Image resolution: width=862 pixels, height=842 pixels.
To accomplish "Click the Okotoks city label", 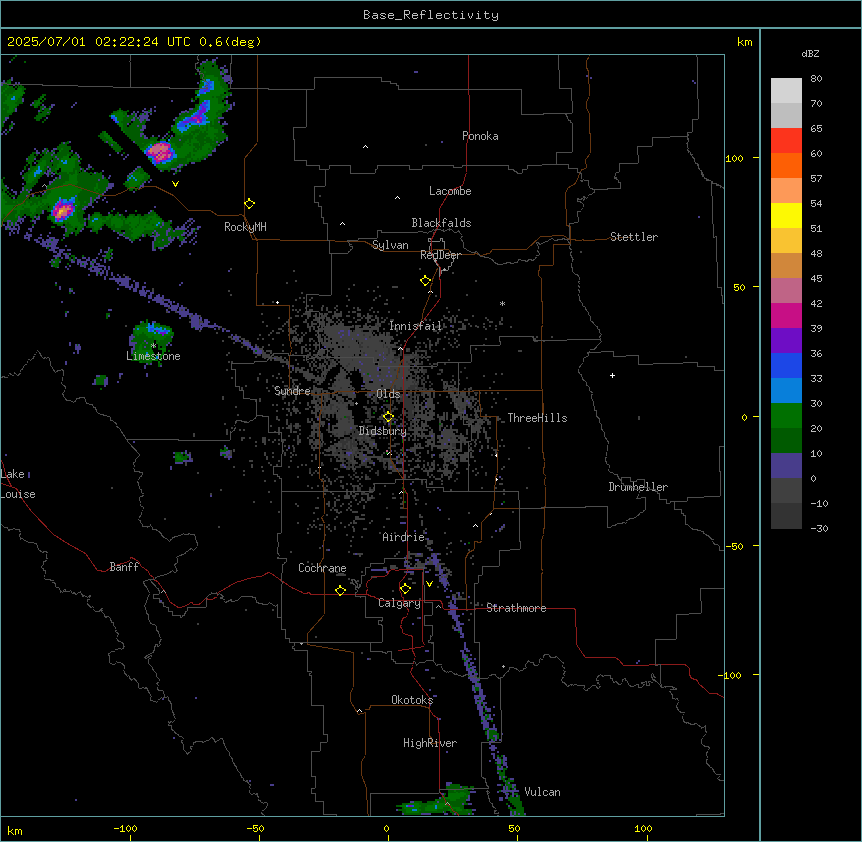I will pyautogui.click(x=412, y=700).
